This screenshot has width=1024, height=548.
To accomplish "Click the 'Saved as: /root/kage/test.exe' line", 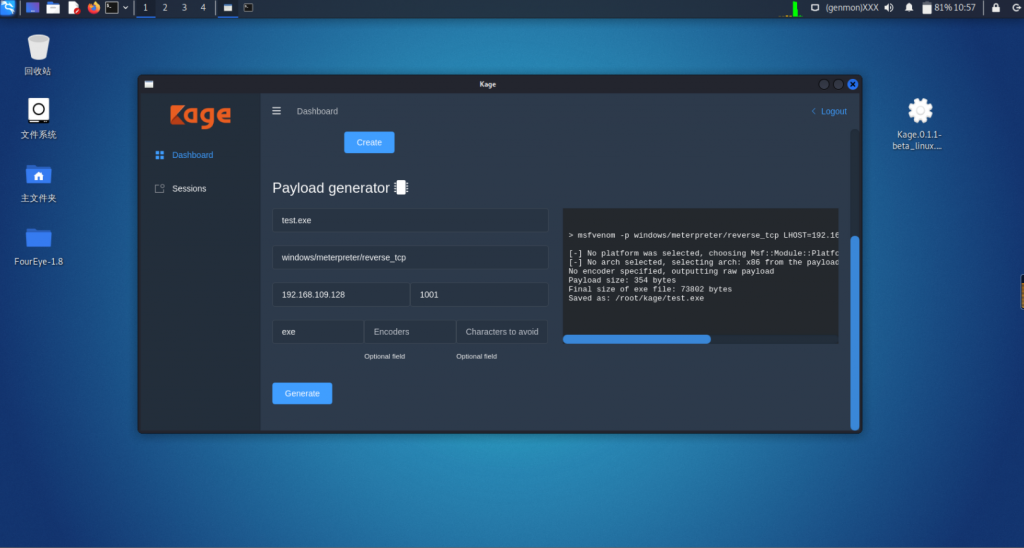I will 636,298.
